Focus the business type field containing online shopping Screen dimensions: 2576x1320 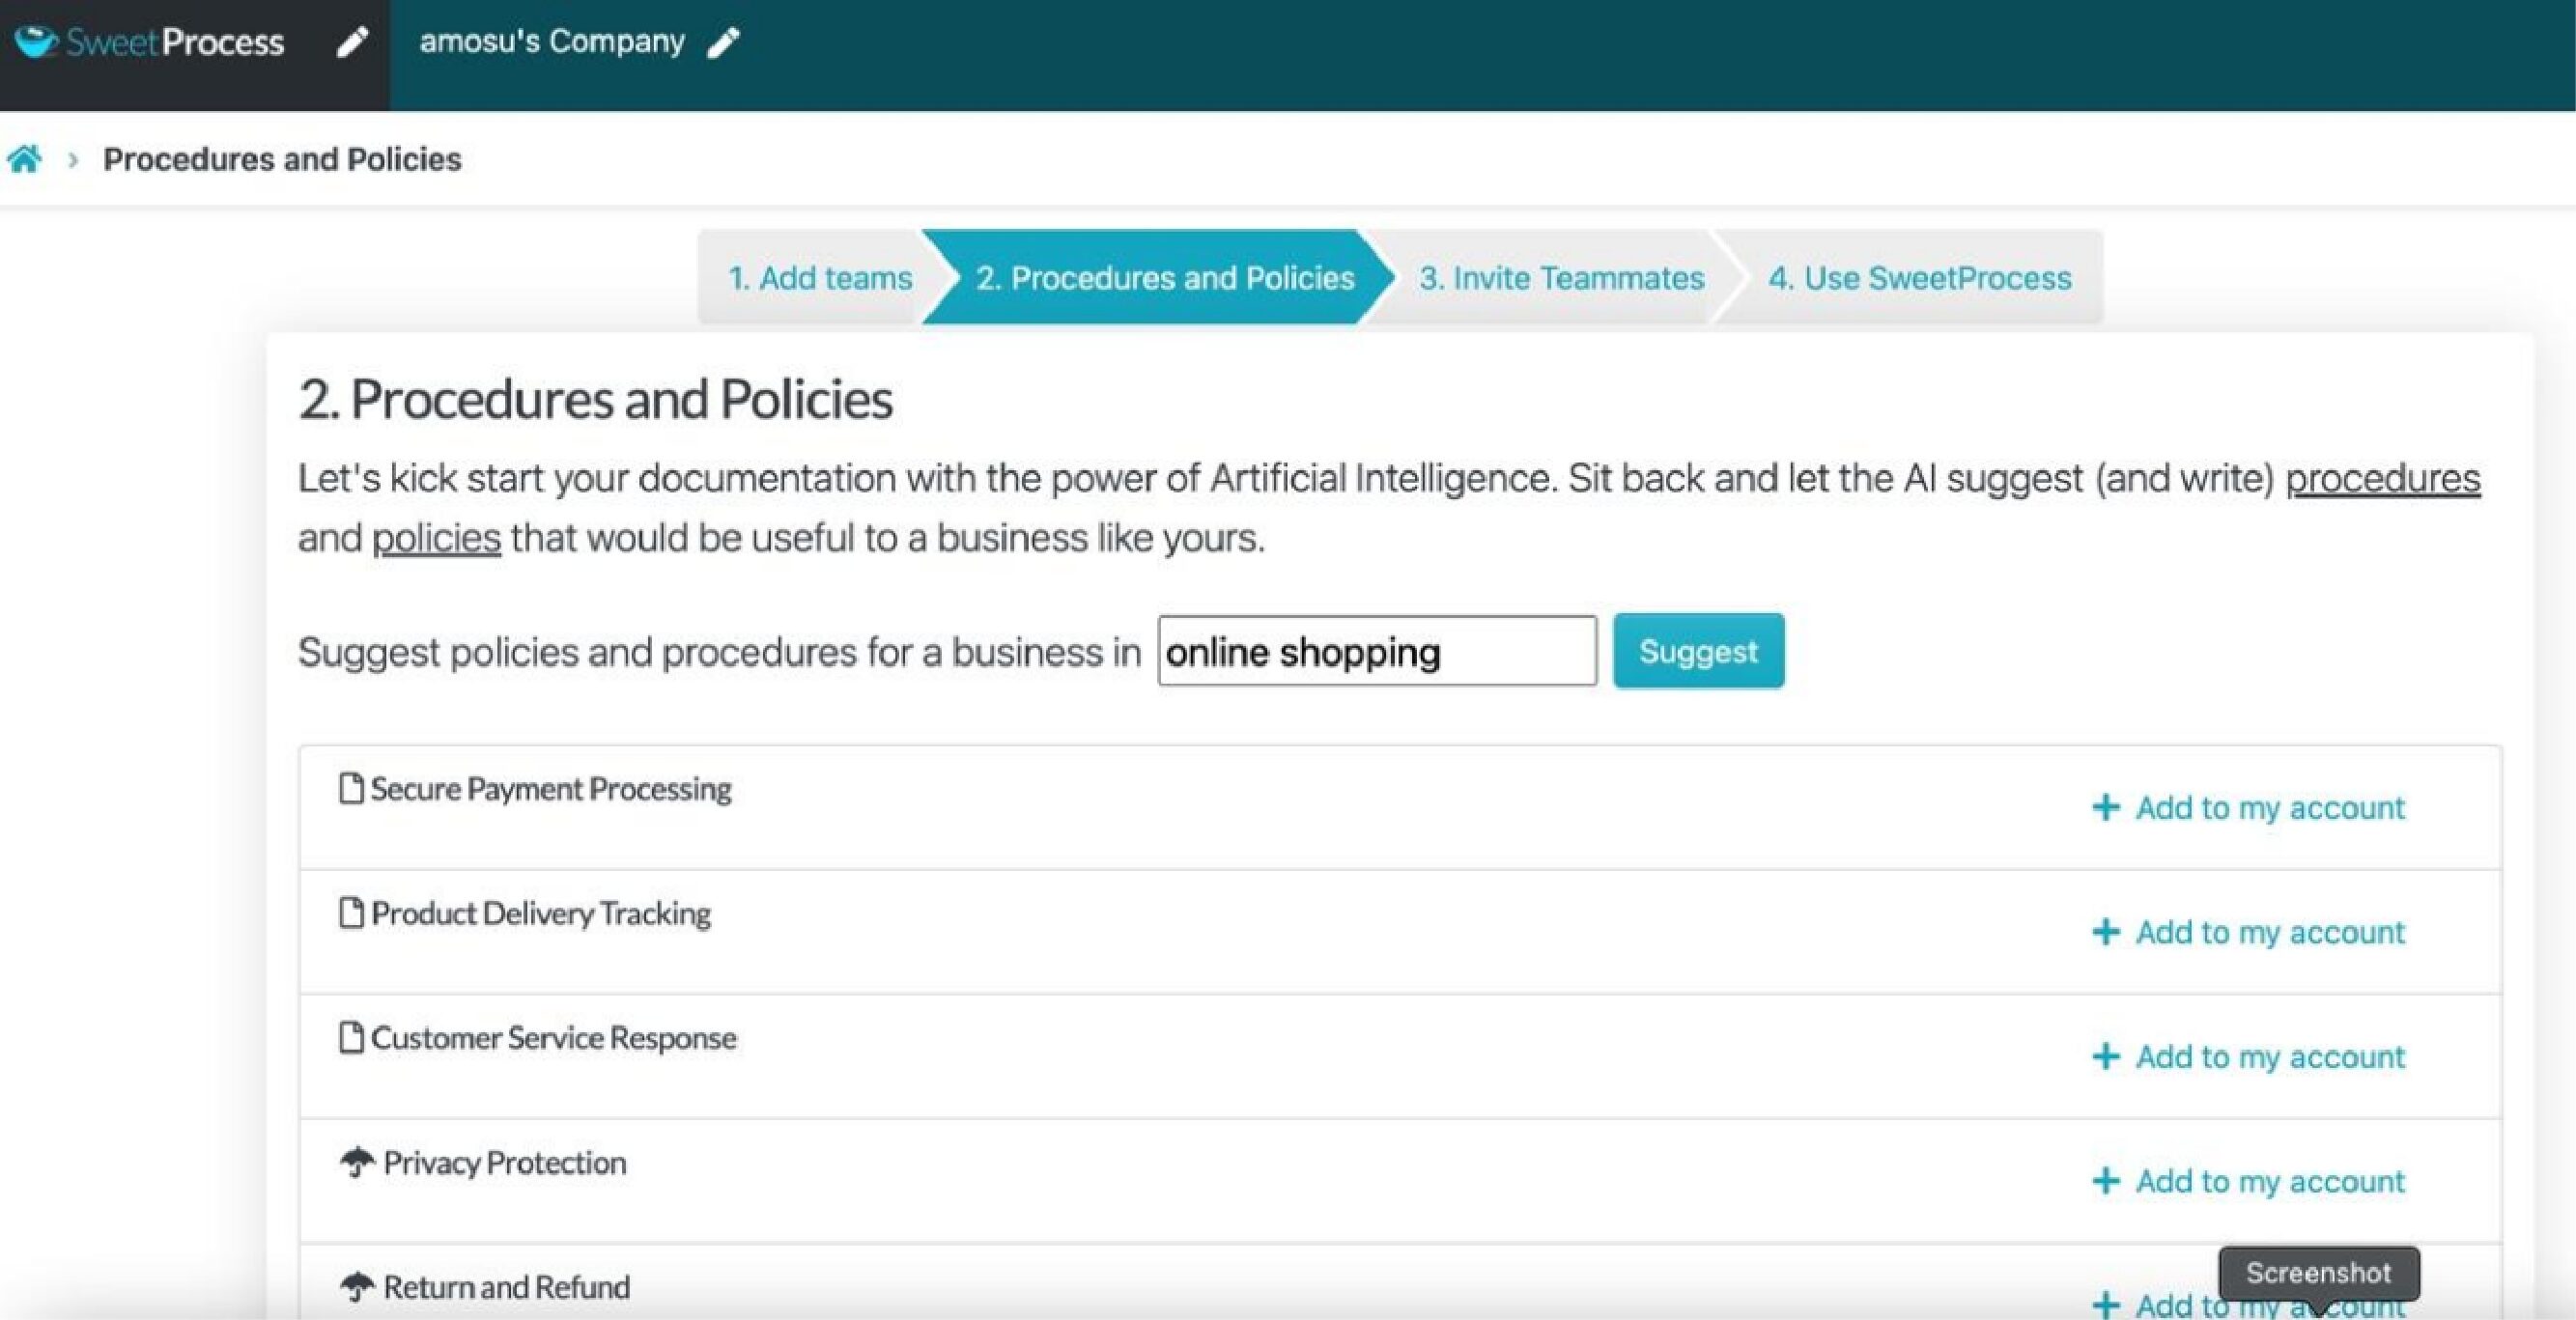(x=1377, y=651)
